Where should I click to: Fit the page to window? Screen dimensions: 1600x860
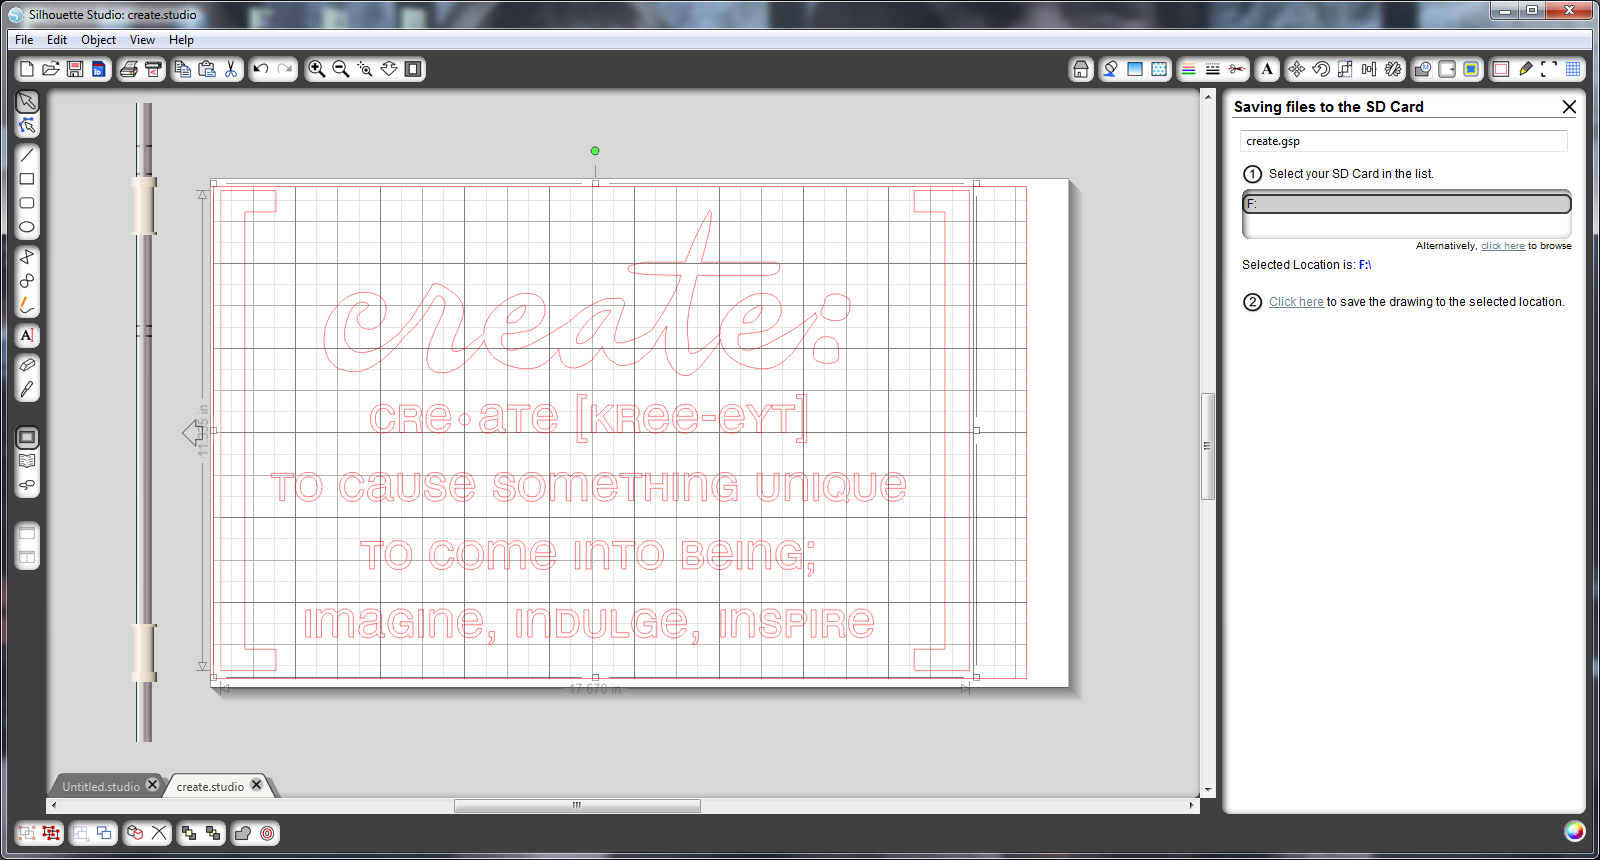point(413,69)
